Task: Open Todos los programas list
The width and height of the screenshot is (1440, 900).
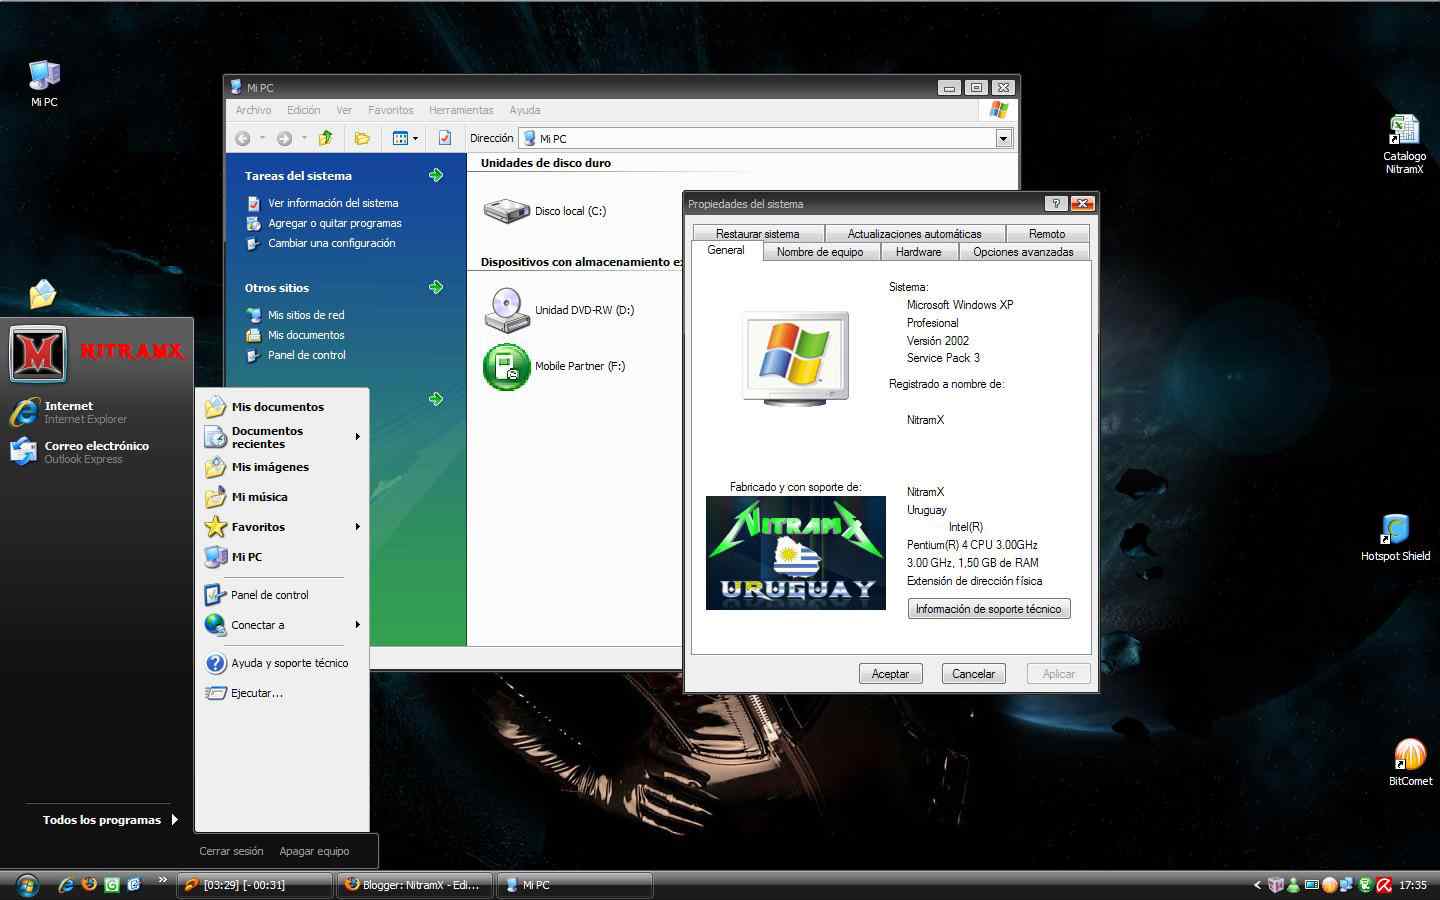Action: tap(109, 820)
